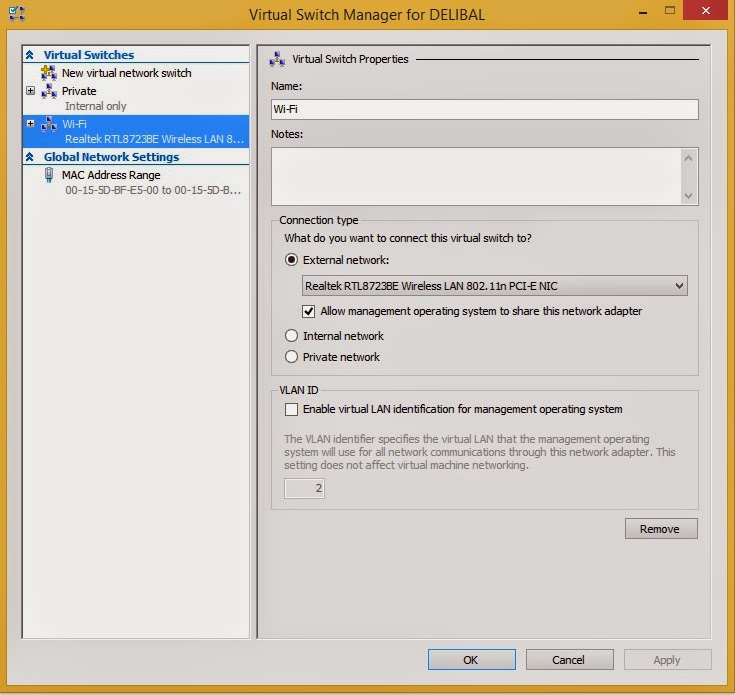Click the Private switch network icon
Screen dimensions: 735x695
click(48, 91)
